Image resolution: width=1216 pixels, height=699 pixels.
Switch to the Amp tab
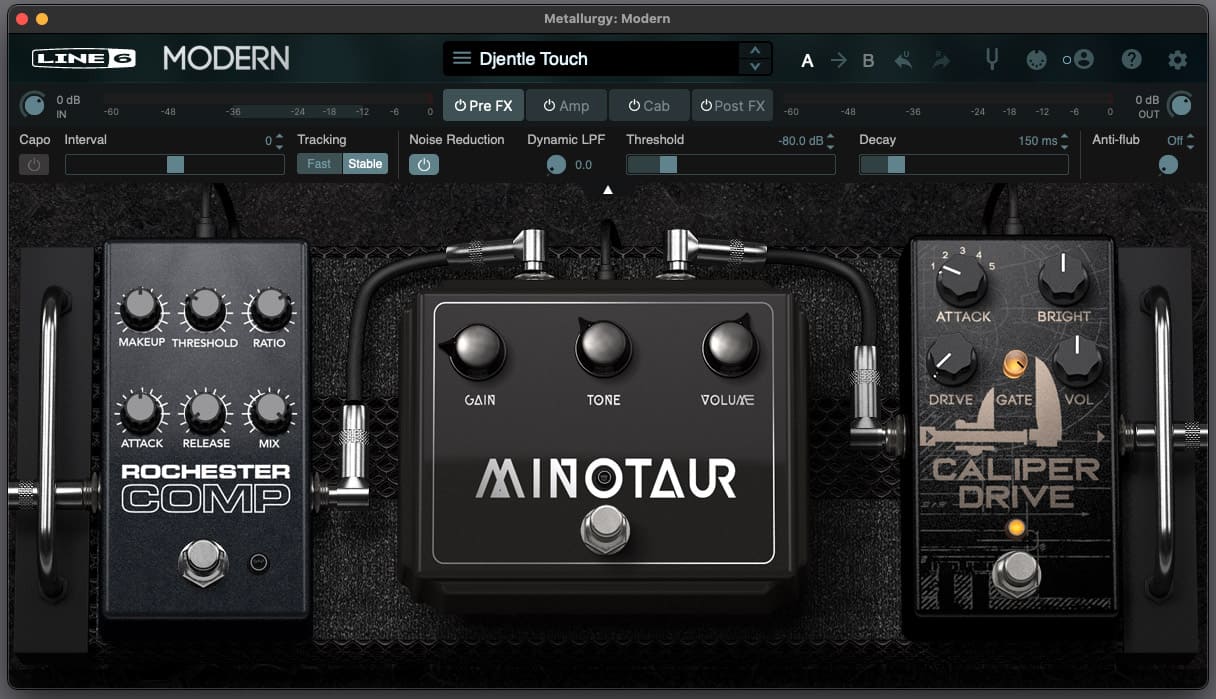pos(566,105)
